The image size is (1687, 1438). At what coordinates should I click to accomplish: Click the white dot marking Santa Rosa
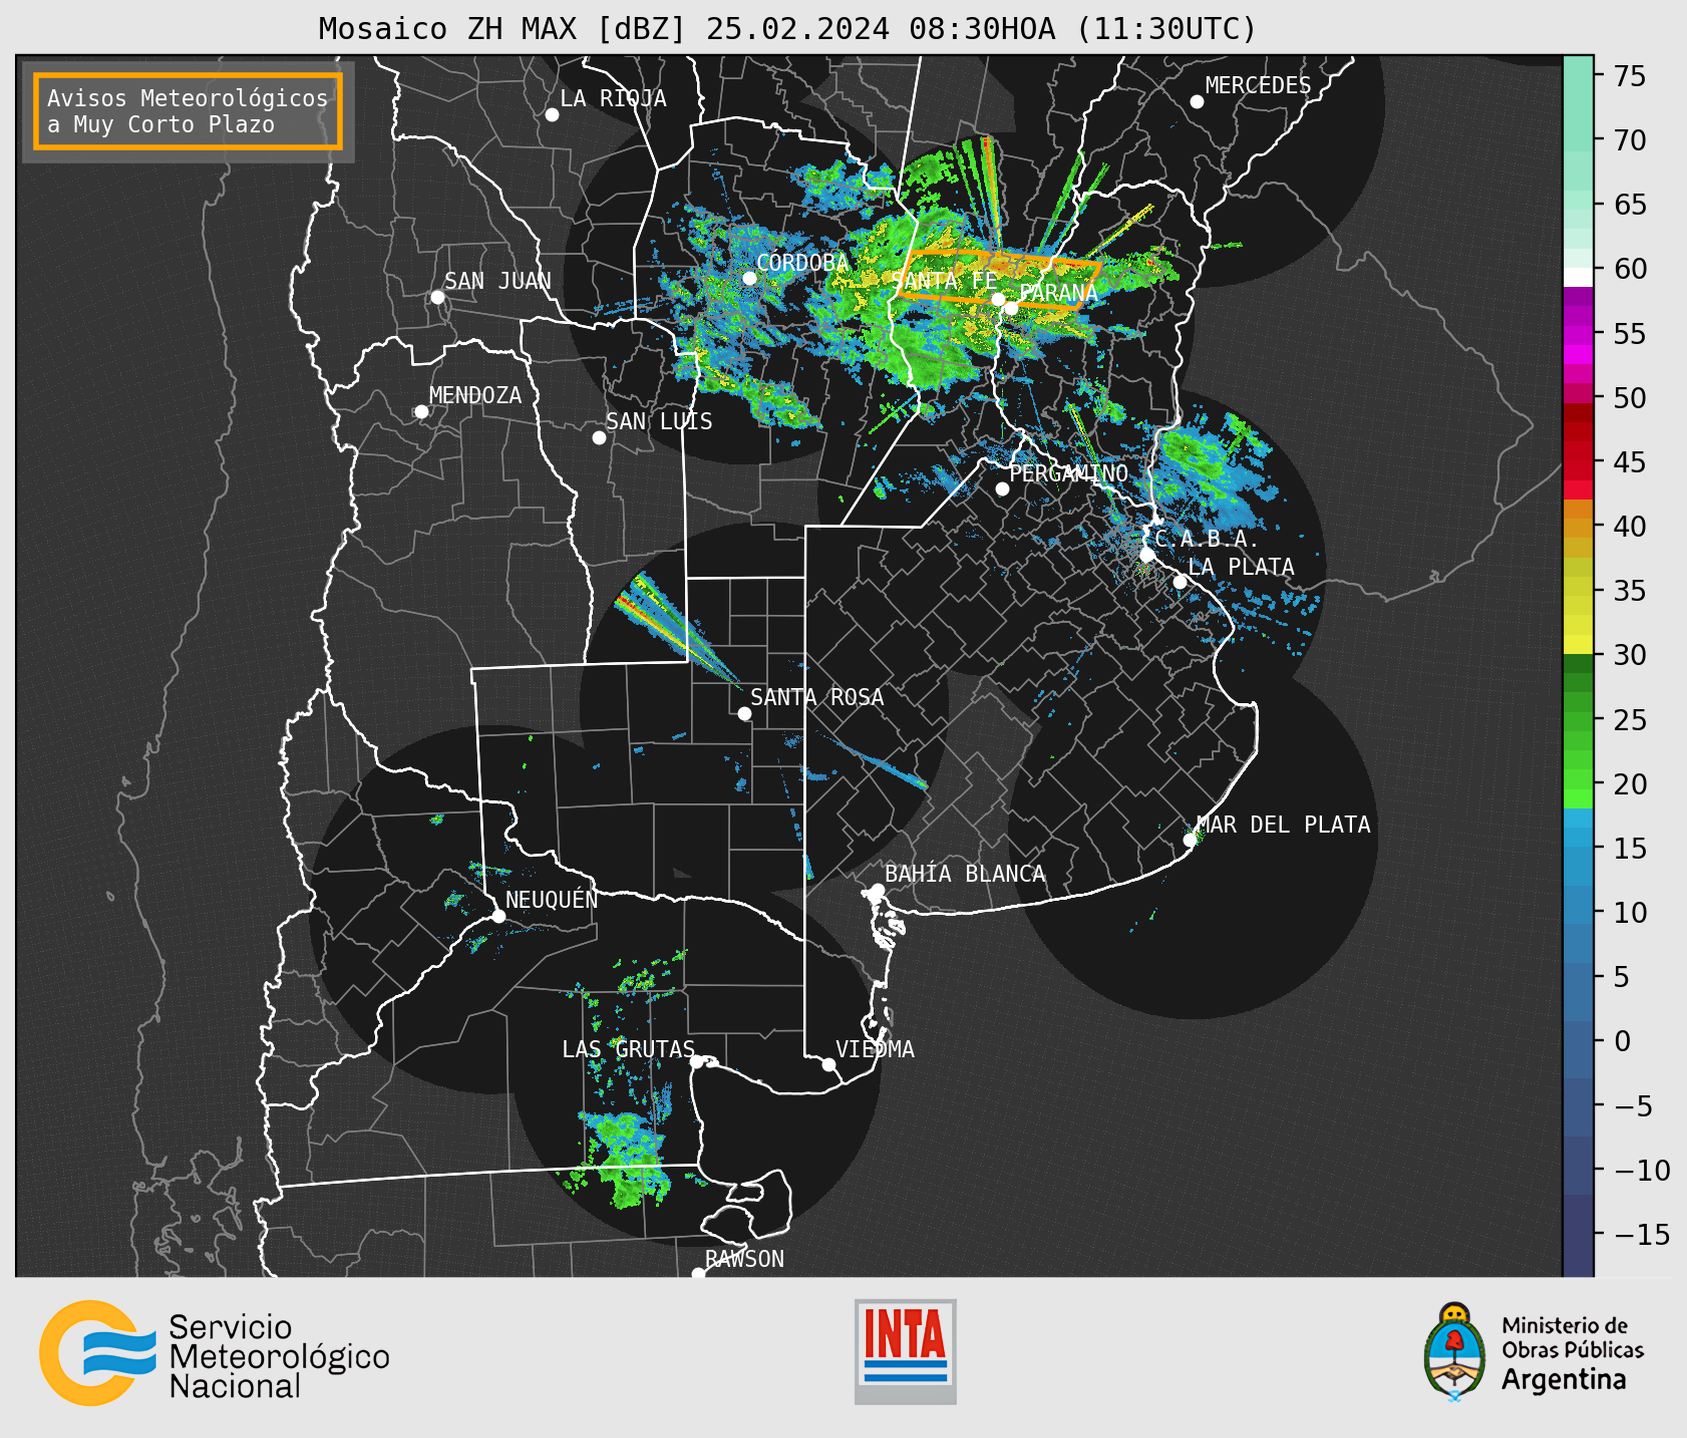coord(744,713)
